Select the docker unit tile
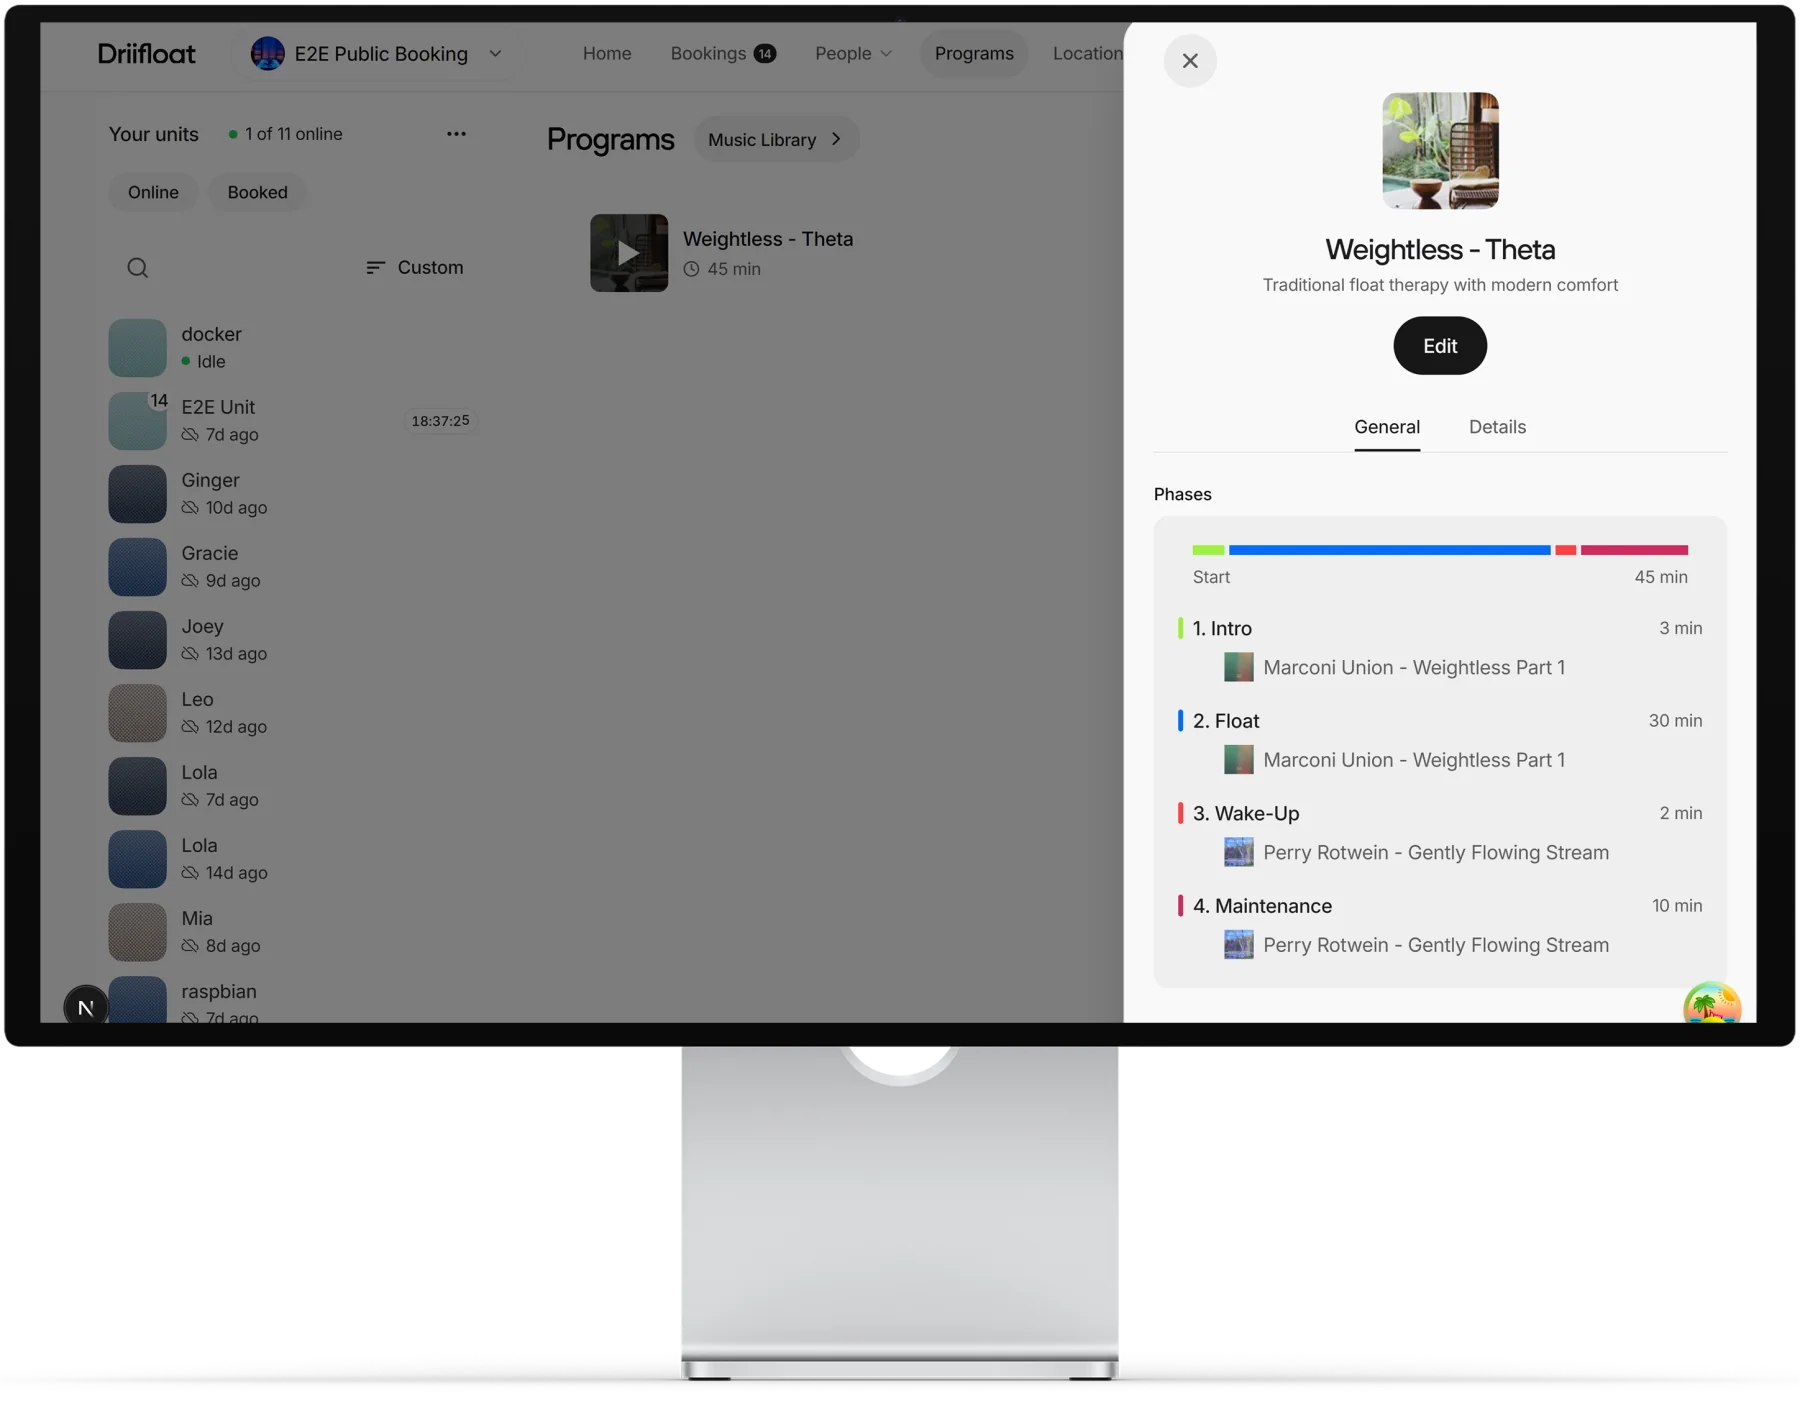This screenshot has width=1800, height=1413. coord(137,348)
